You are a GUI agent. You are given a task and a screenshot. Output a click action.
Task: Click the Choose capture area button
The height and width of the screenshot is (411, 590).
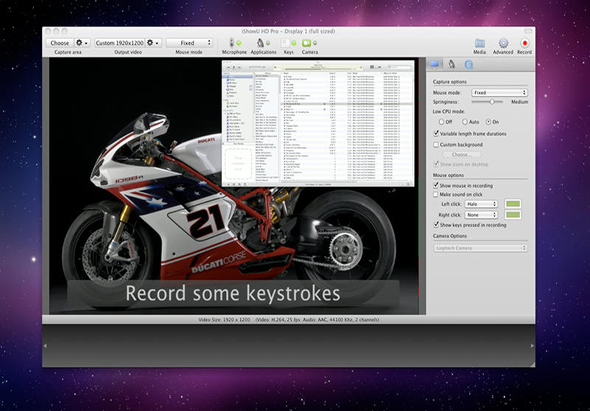click(x=60, y=43)
